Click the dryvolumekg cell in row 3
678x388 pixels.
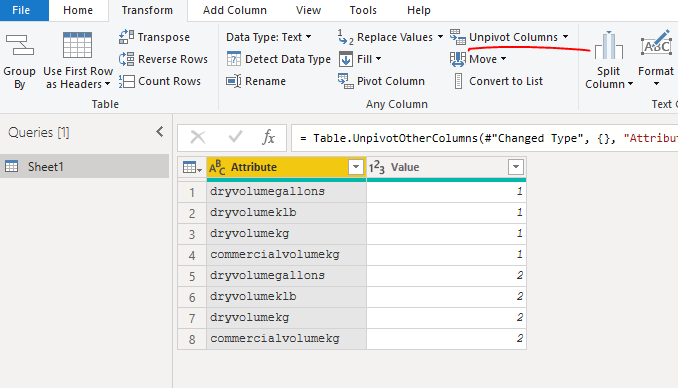click(x=286, y=234)
